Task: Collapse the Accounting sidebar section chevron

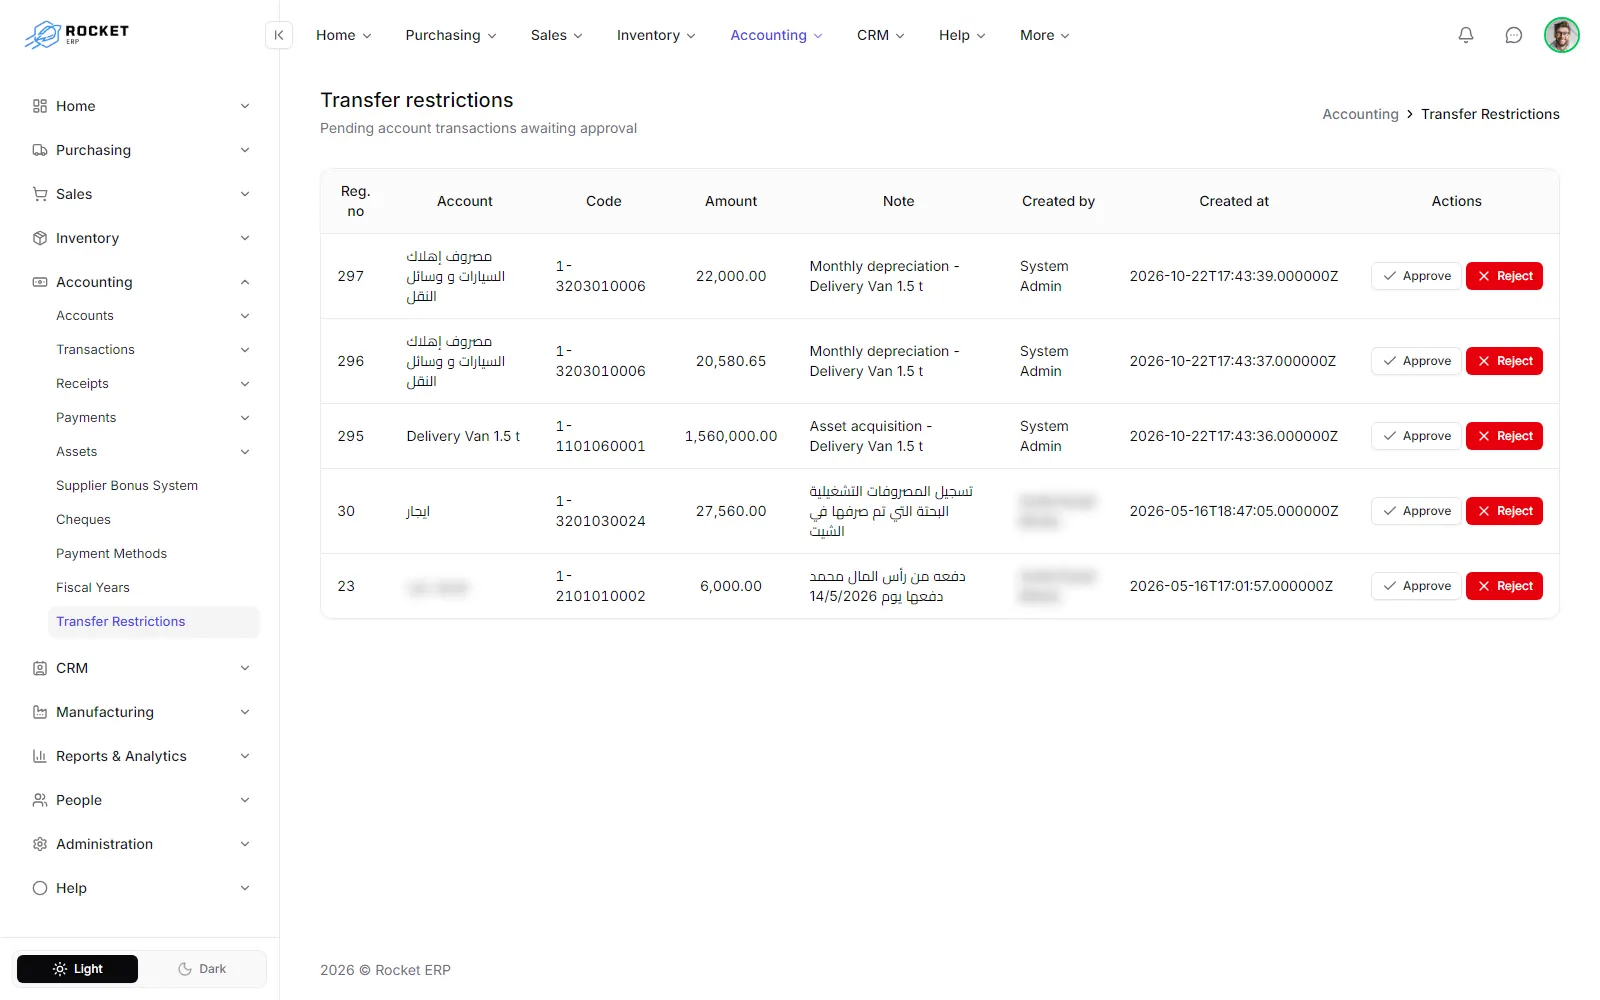Action: click(245, 282)
